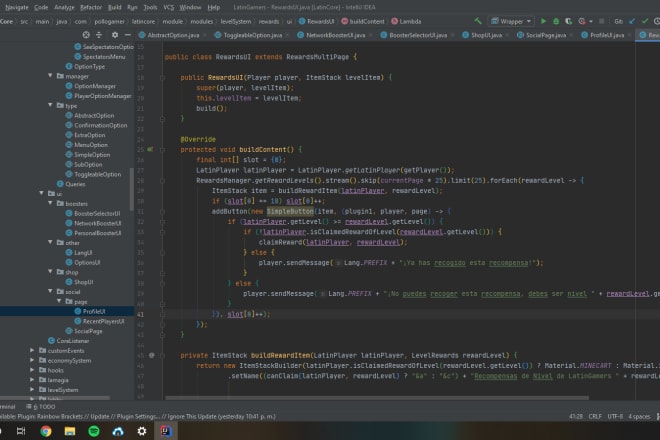This screenshot has height=440, width=660.
Task: Click the override gutter marker beside buildContent
Action: (149, 148)
